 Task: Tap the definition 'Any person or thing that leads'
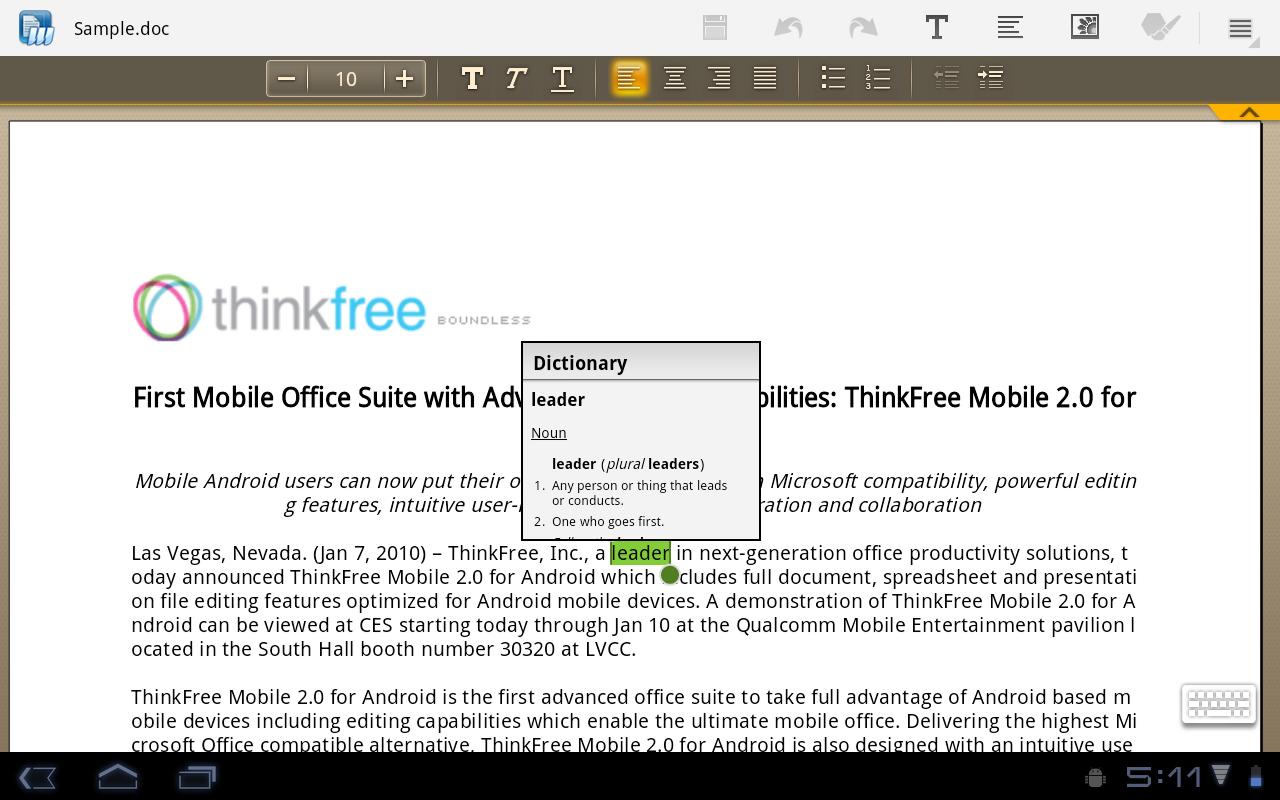click(639, 486)
